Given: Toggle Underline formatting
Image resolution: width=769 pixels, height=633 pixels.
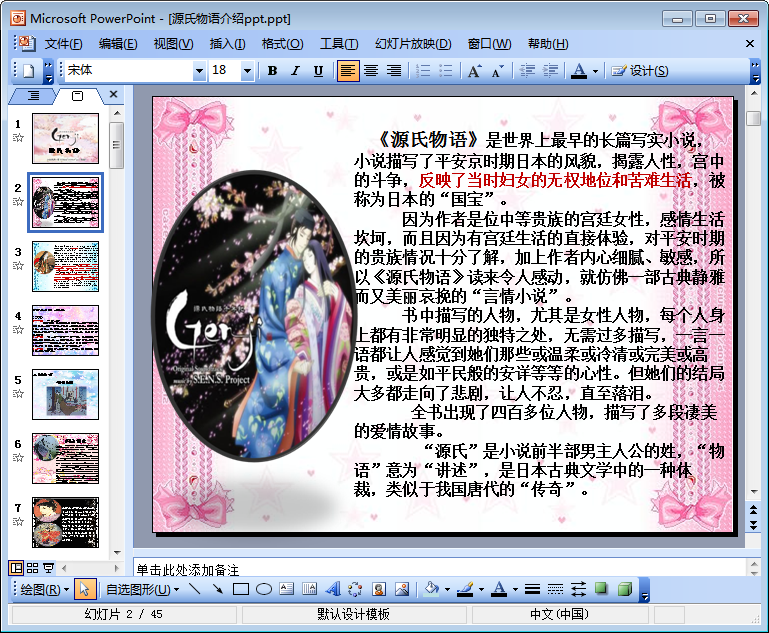Looking at the screenshot, I should pyautogui.click(x=318, y=71).
